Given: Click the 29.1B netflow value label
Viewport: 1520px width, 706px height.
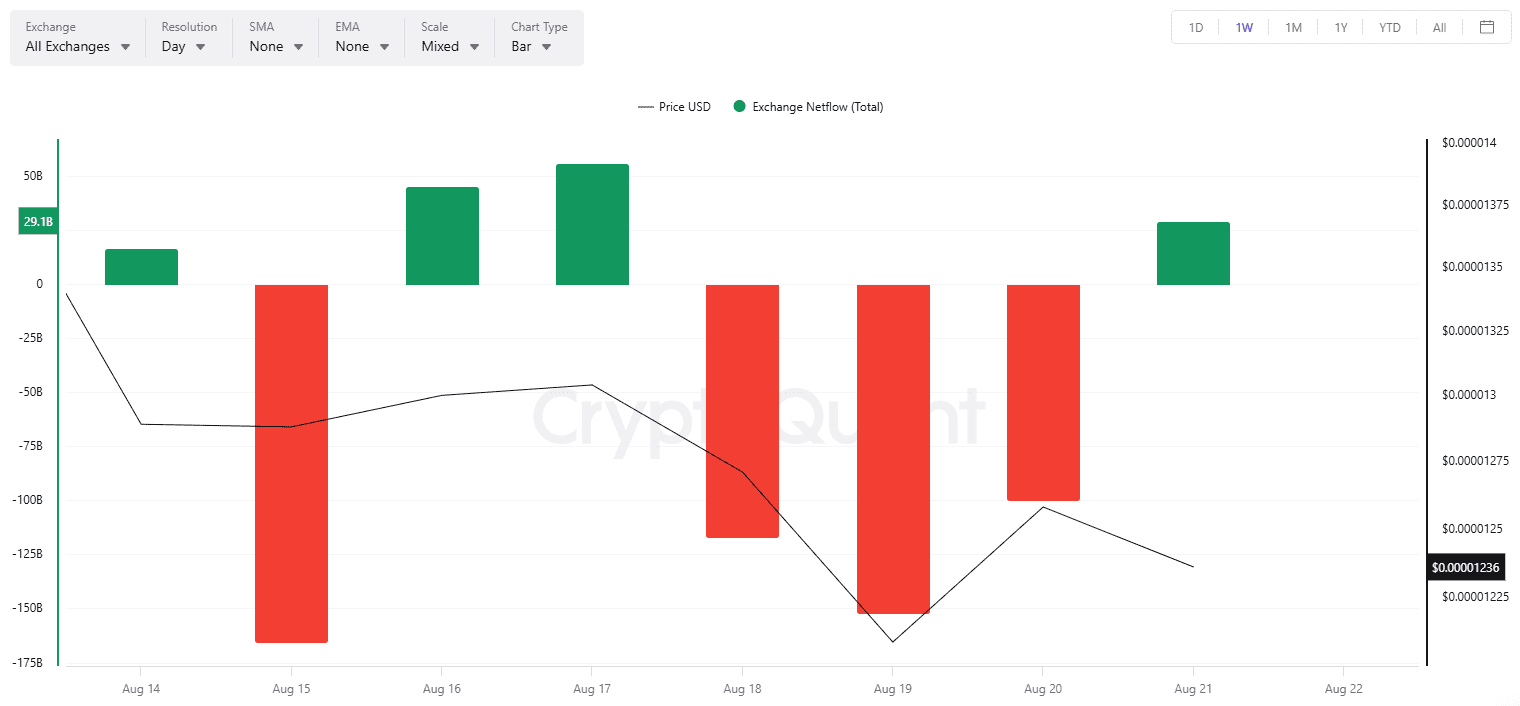Looking at the screenshot, I should click(38, 222).
